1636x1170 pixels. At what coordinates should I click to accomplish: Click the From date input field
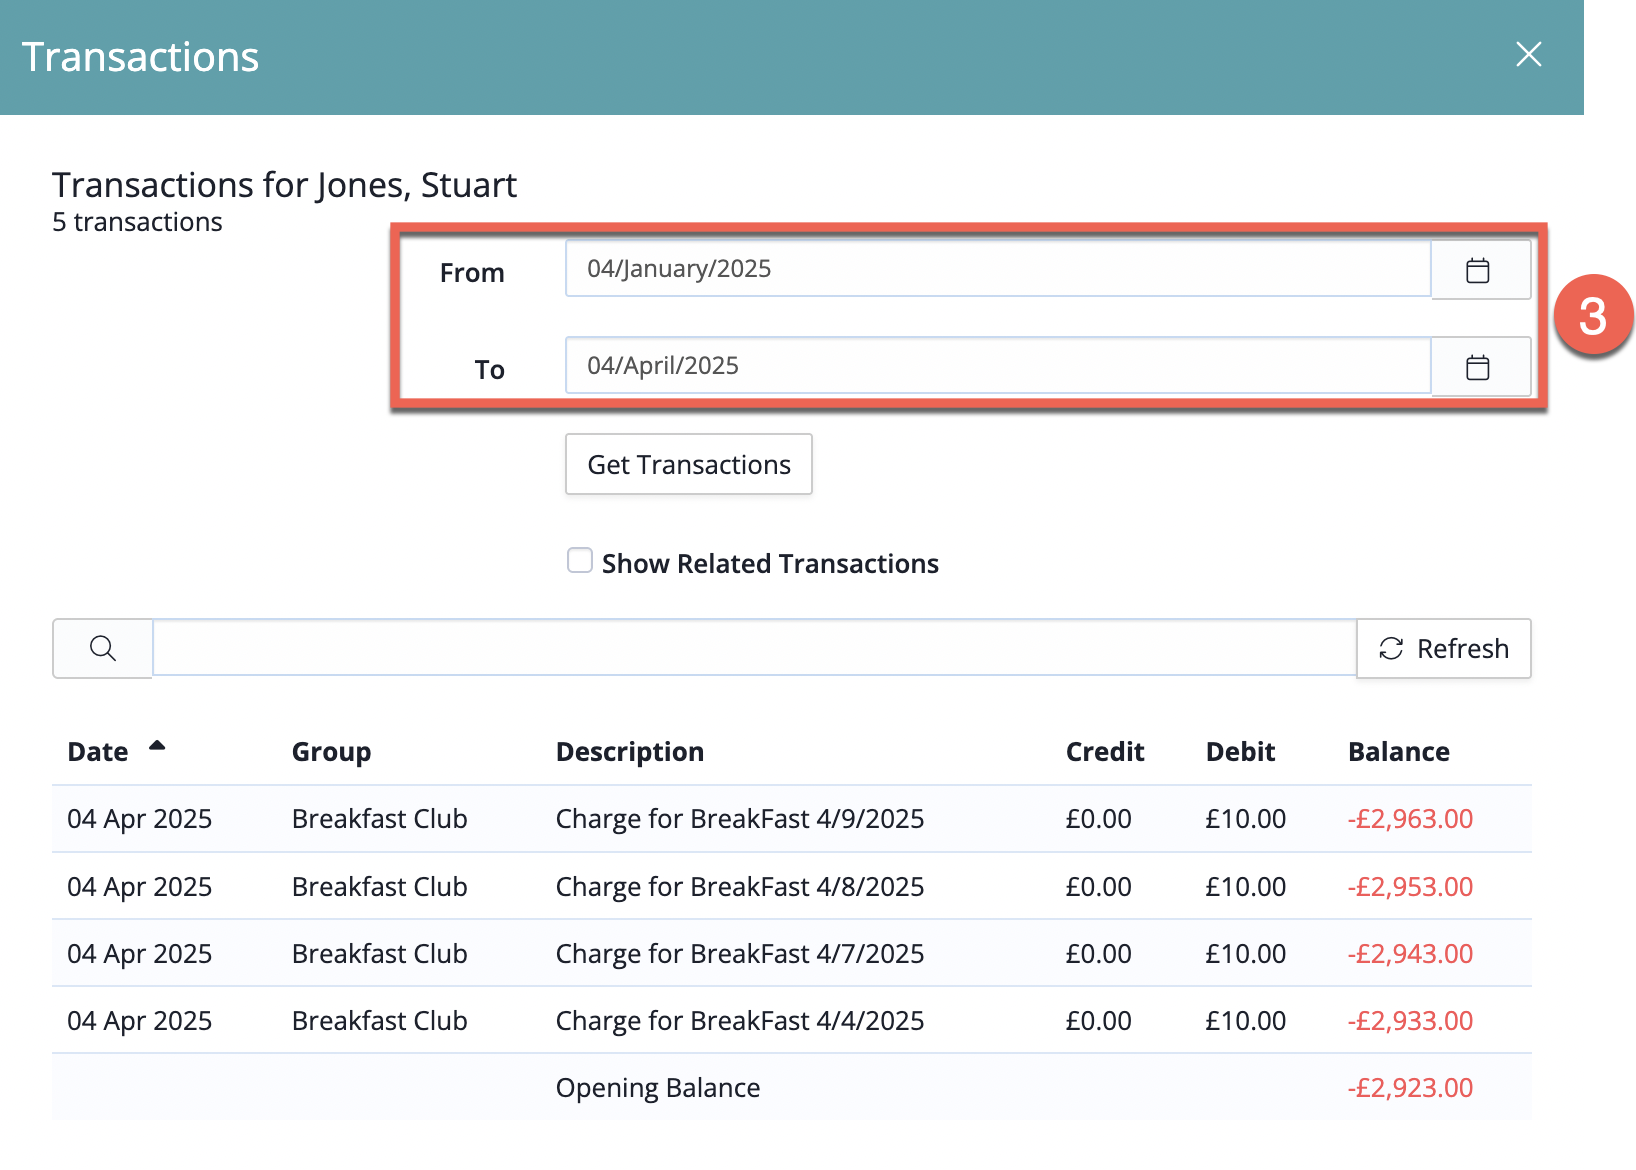997,269
